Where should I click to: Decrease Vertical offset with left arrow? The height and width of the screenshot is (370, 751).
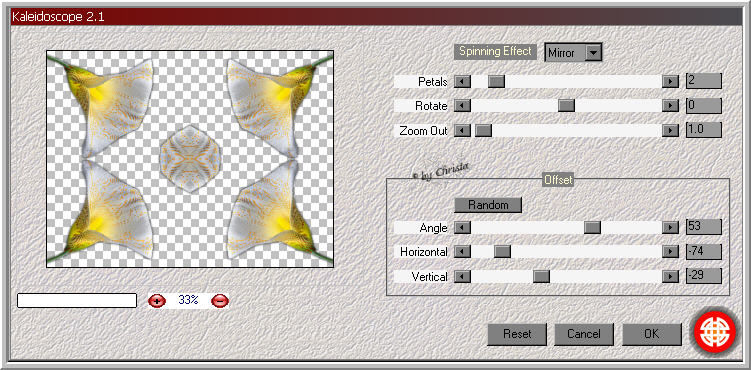pyautogui.click(x=462, y=276)
